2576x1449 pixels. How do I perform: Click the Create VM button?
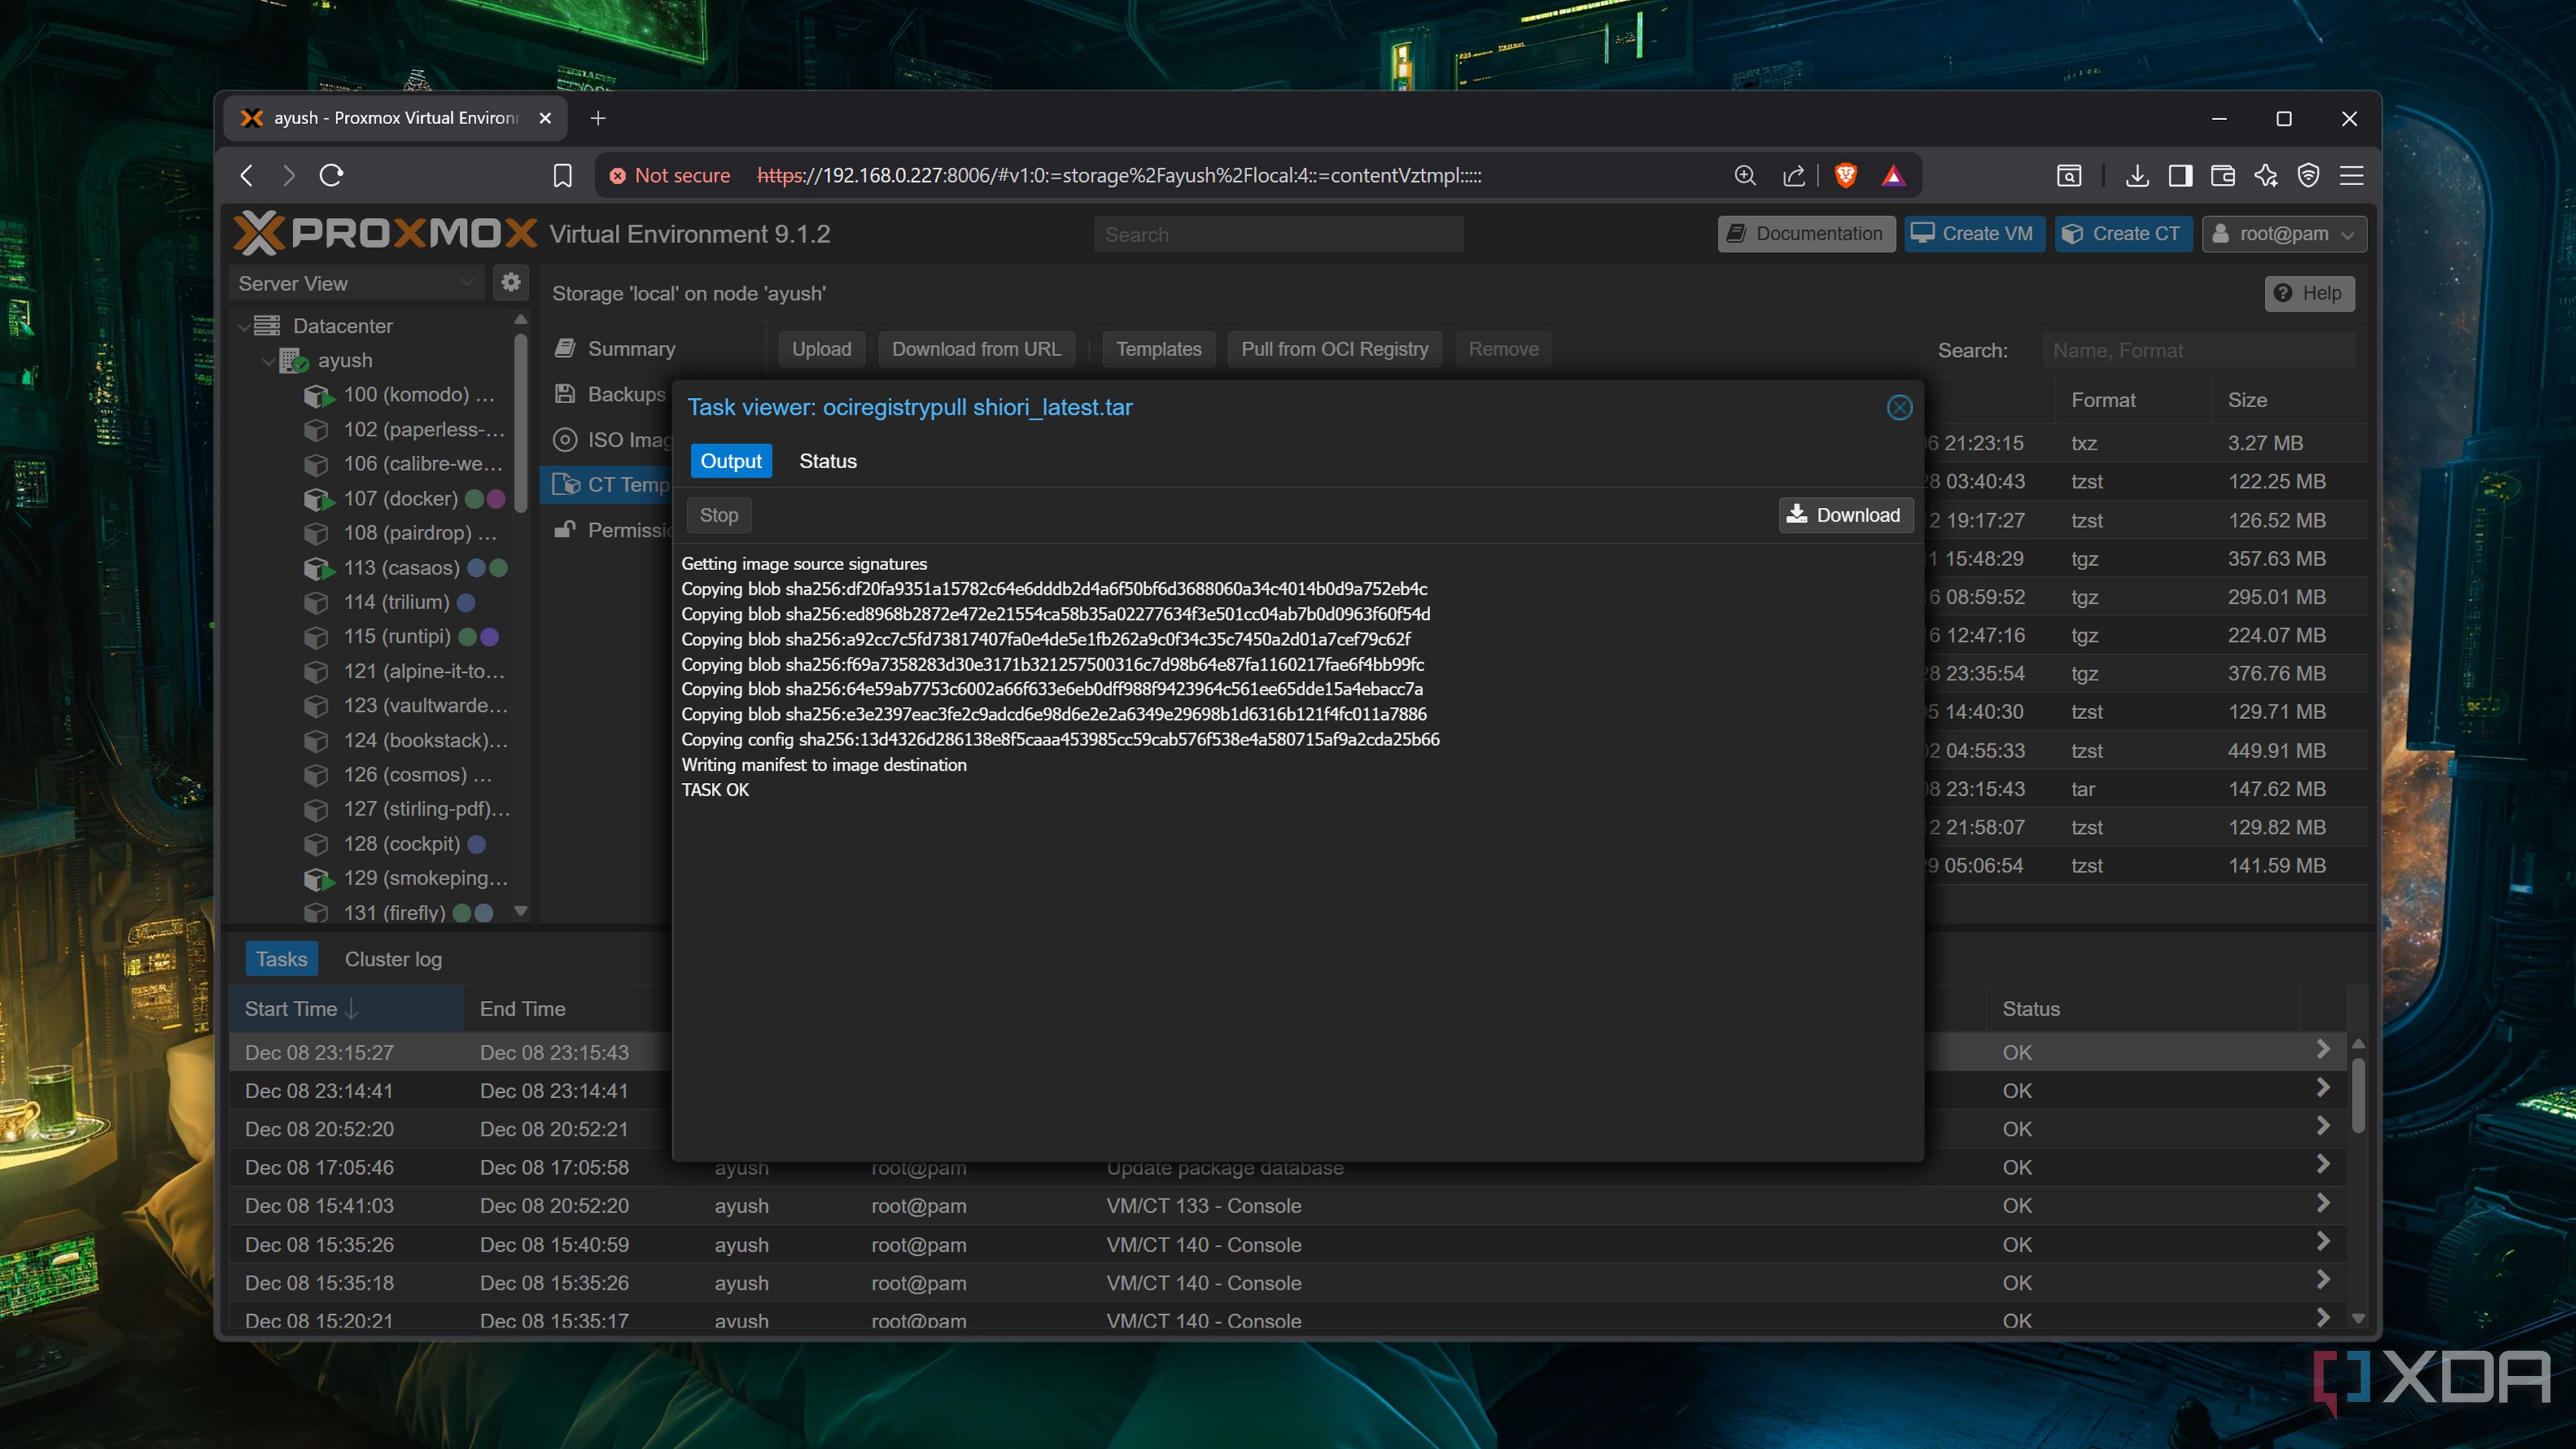[1974, 234]
